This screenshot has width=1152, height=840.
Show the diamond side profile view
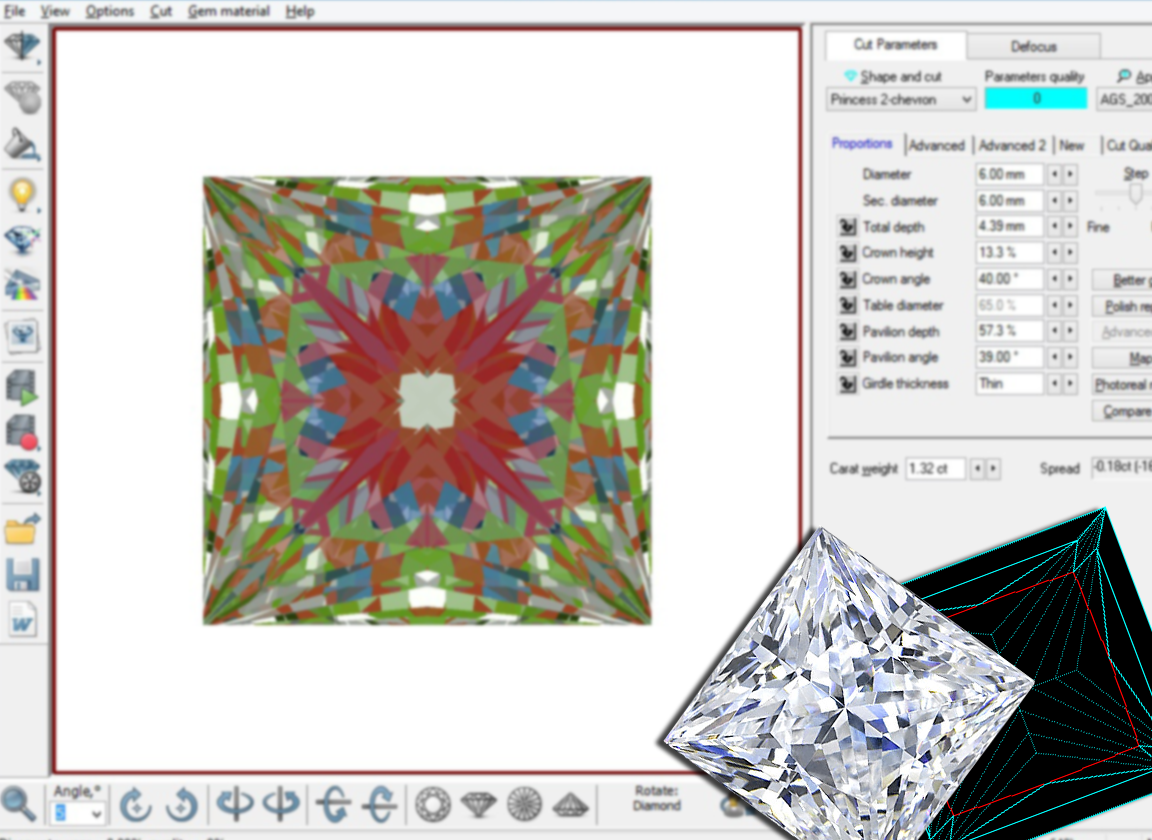[479, 803]
